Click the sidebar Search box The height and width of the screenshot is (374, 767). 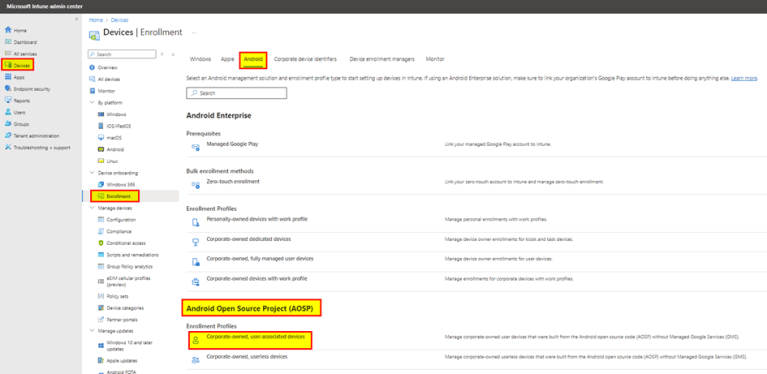pyautogui.click(x=122, y=54)
